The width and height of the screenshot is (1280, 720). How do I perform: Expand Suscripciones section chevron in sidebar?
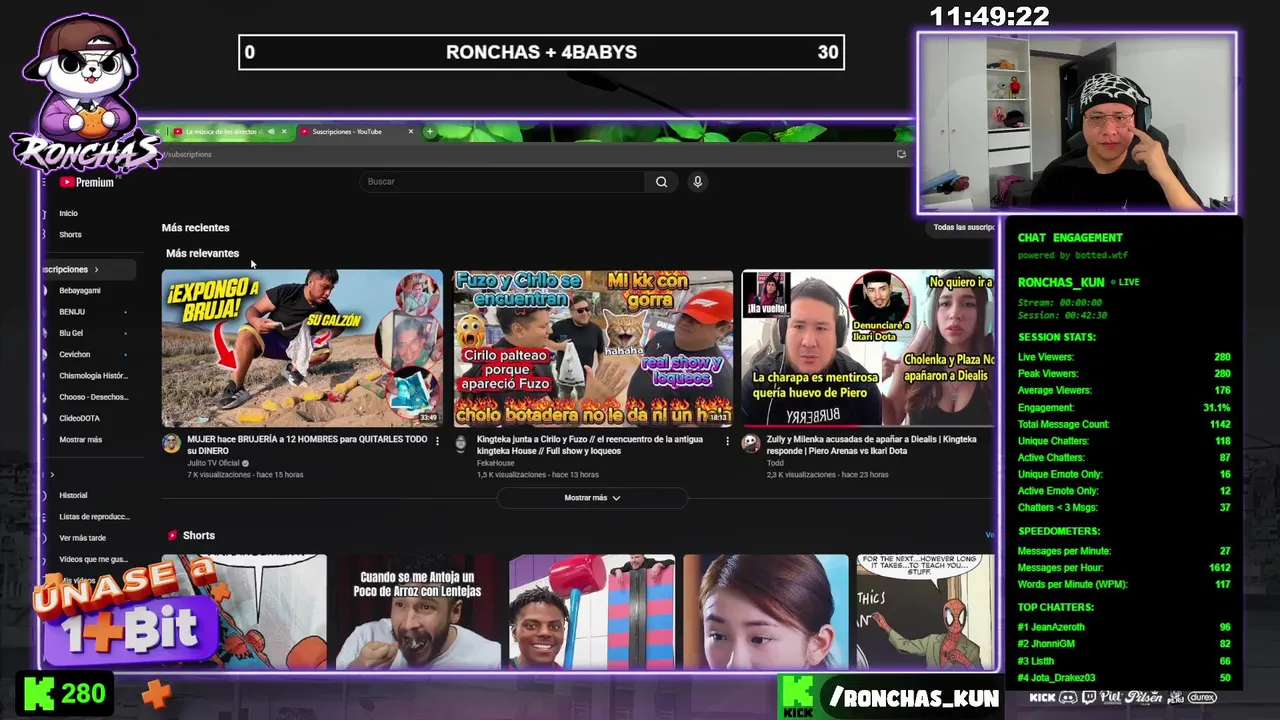click(x=96, y=269)
